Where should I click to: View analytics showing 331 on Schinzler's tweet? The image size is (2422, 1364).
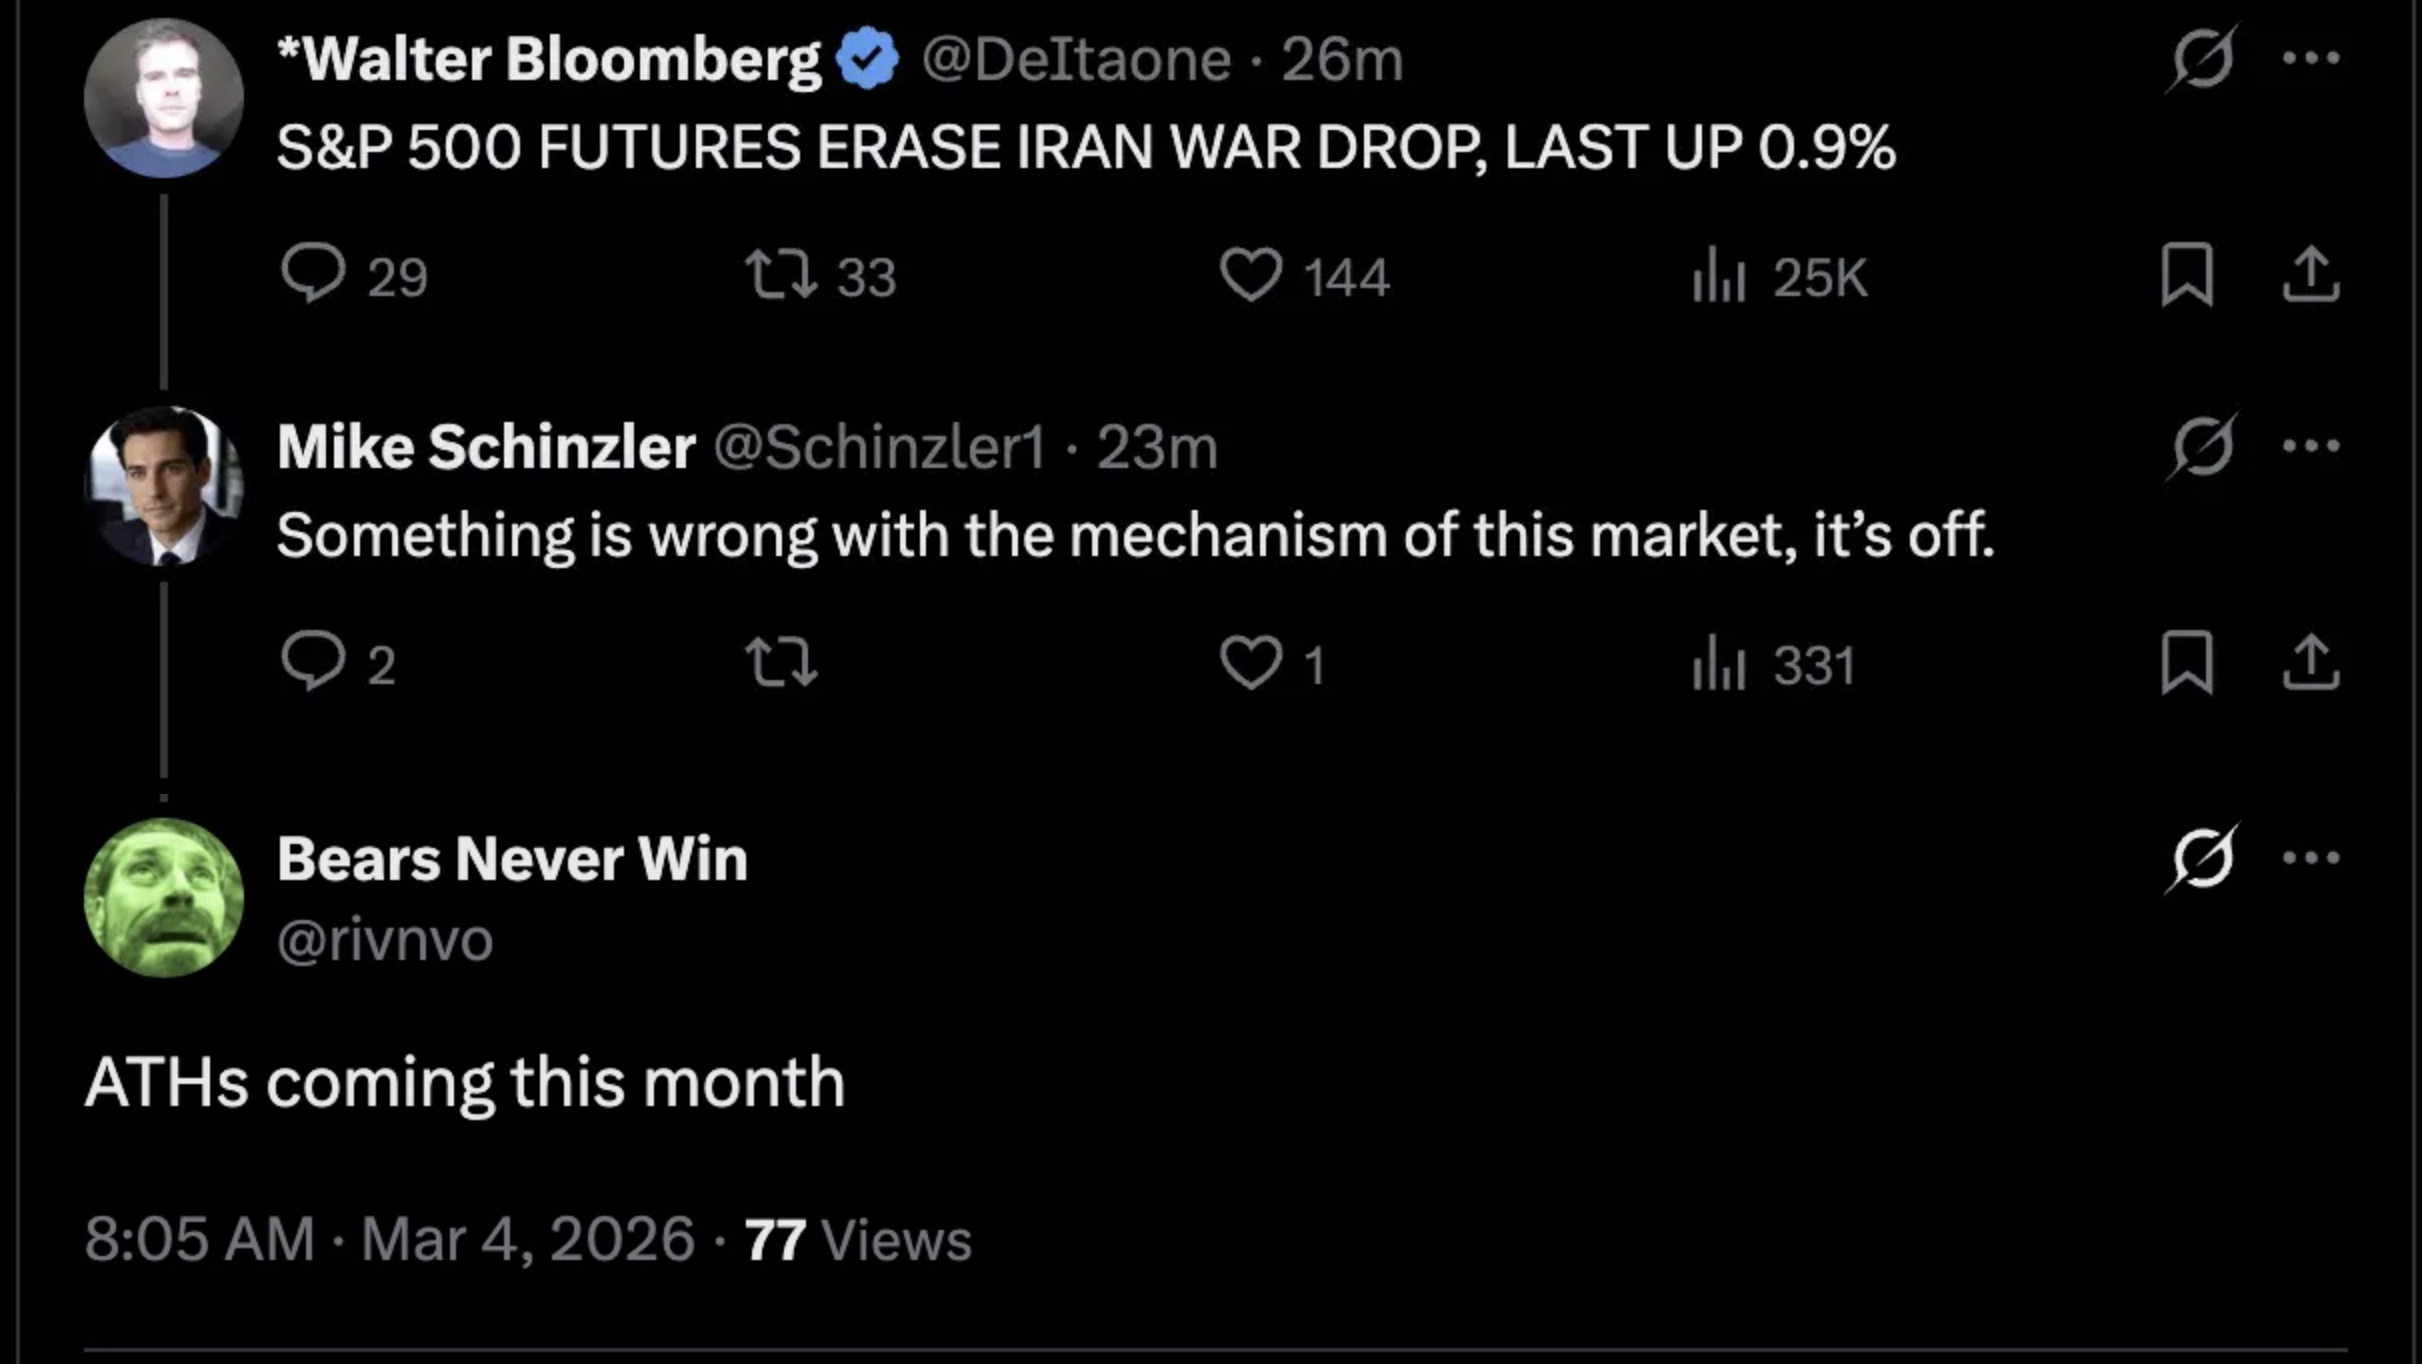(1718, 663)
